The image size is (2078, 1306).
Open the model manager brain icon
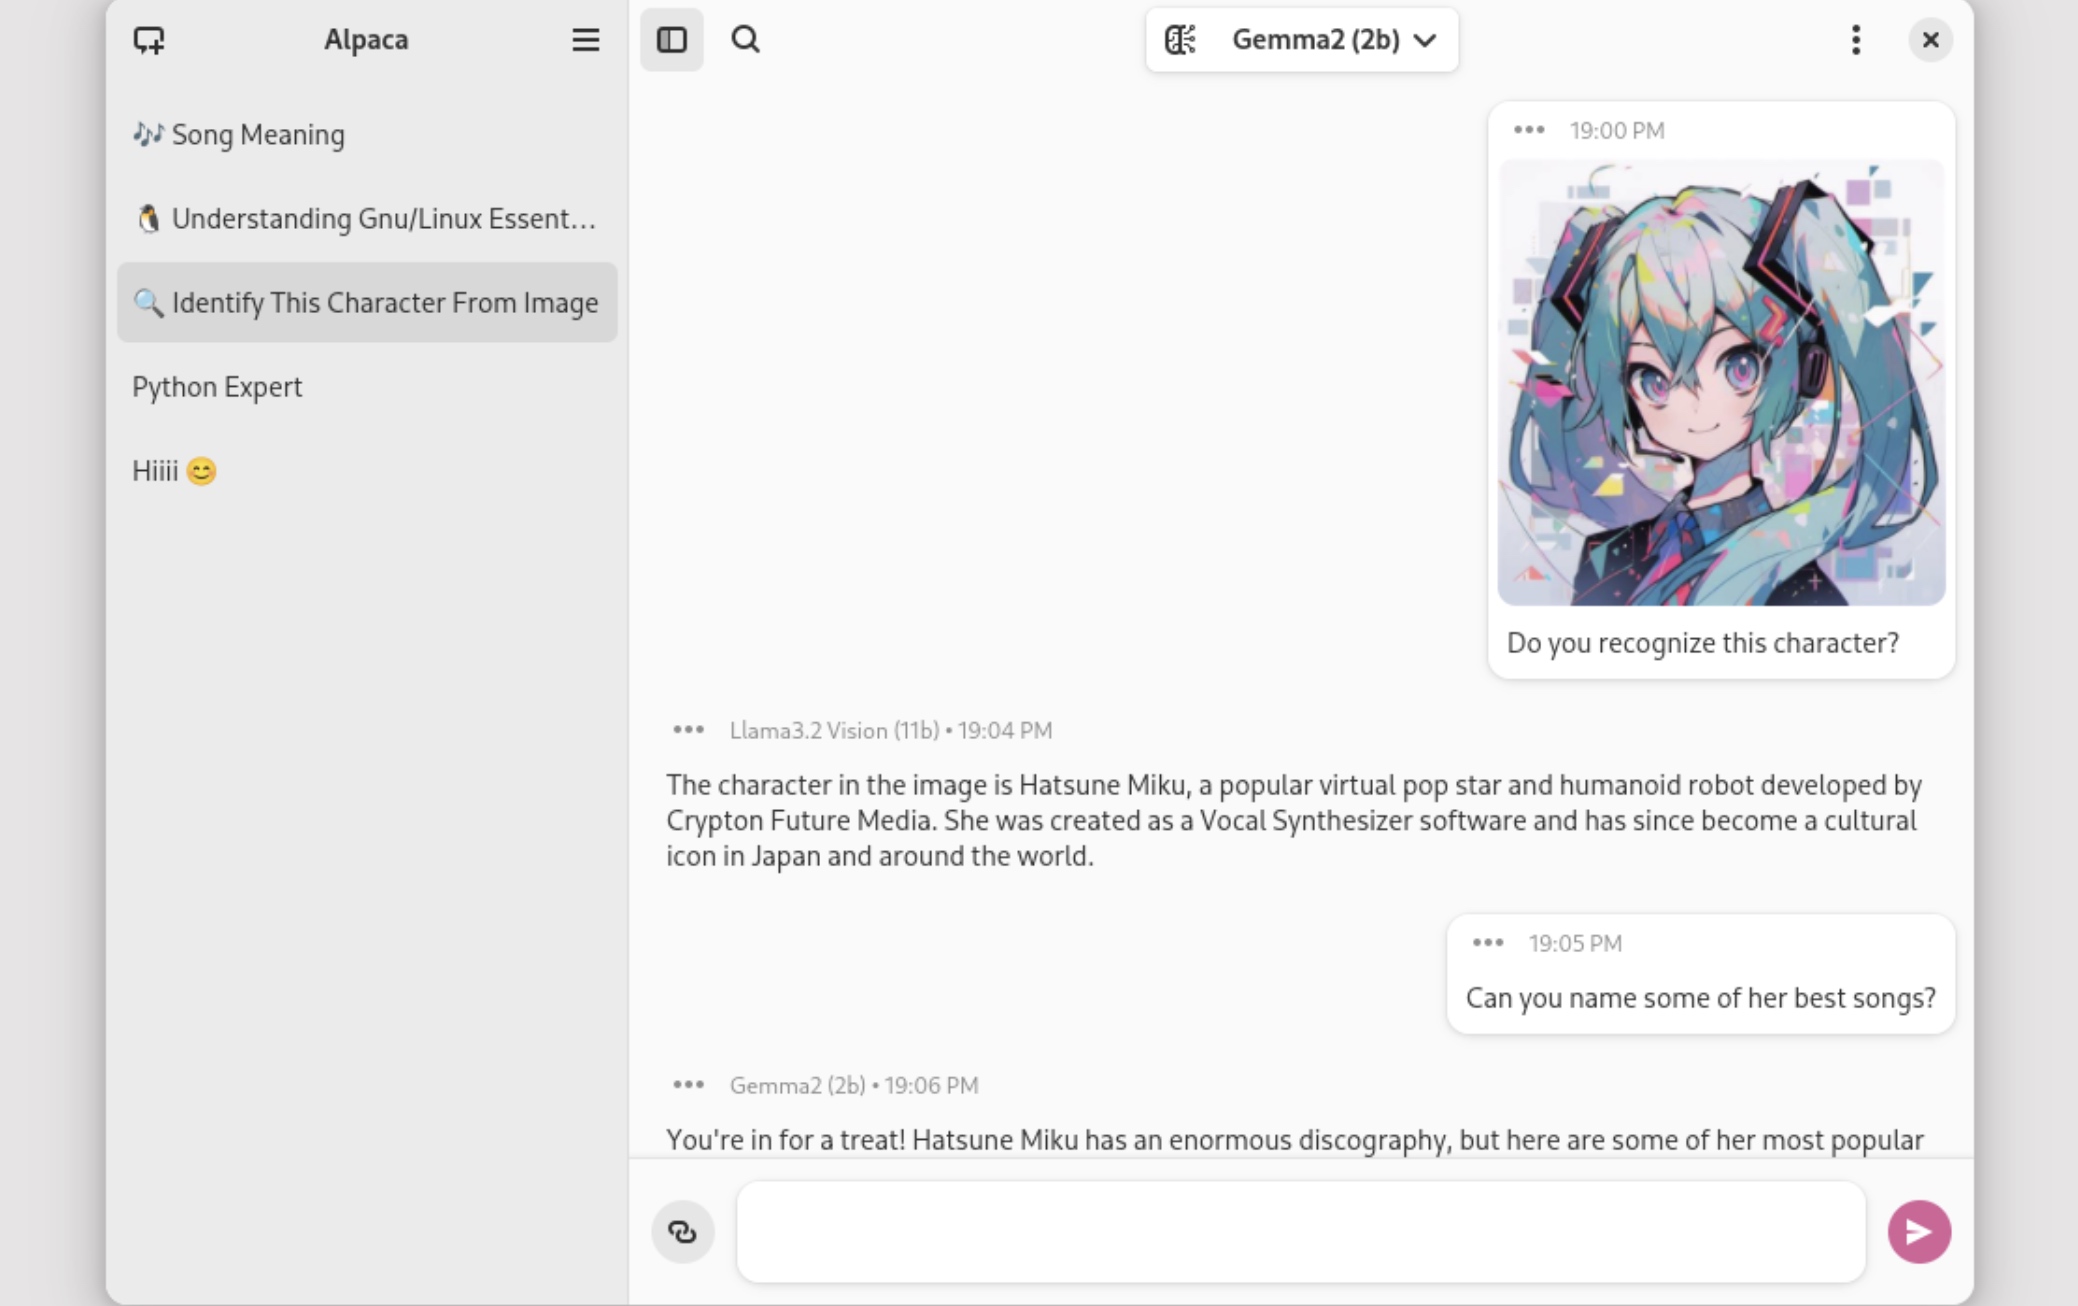click(1181, 40)
